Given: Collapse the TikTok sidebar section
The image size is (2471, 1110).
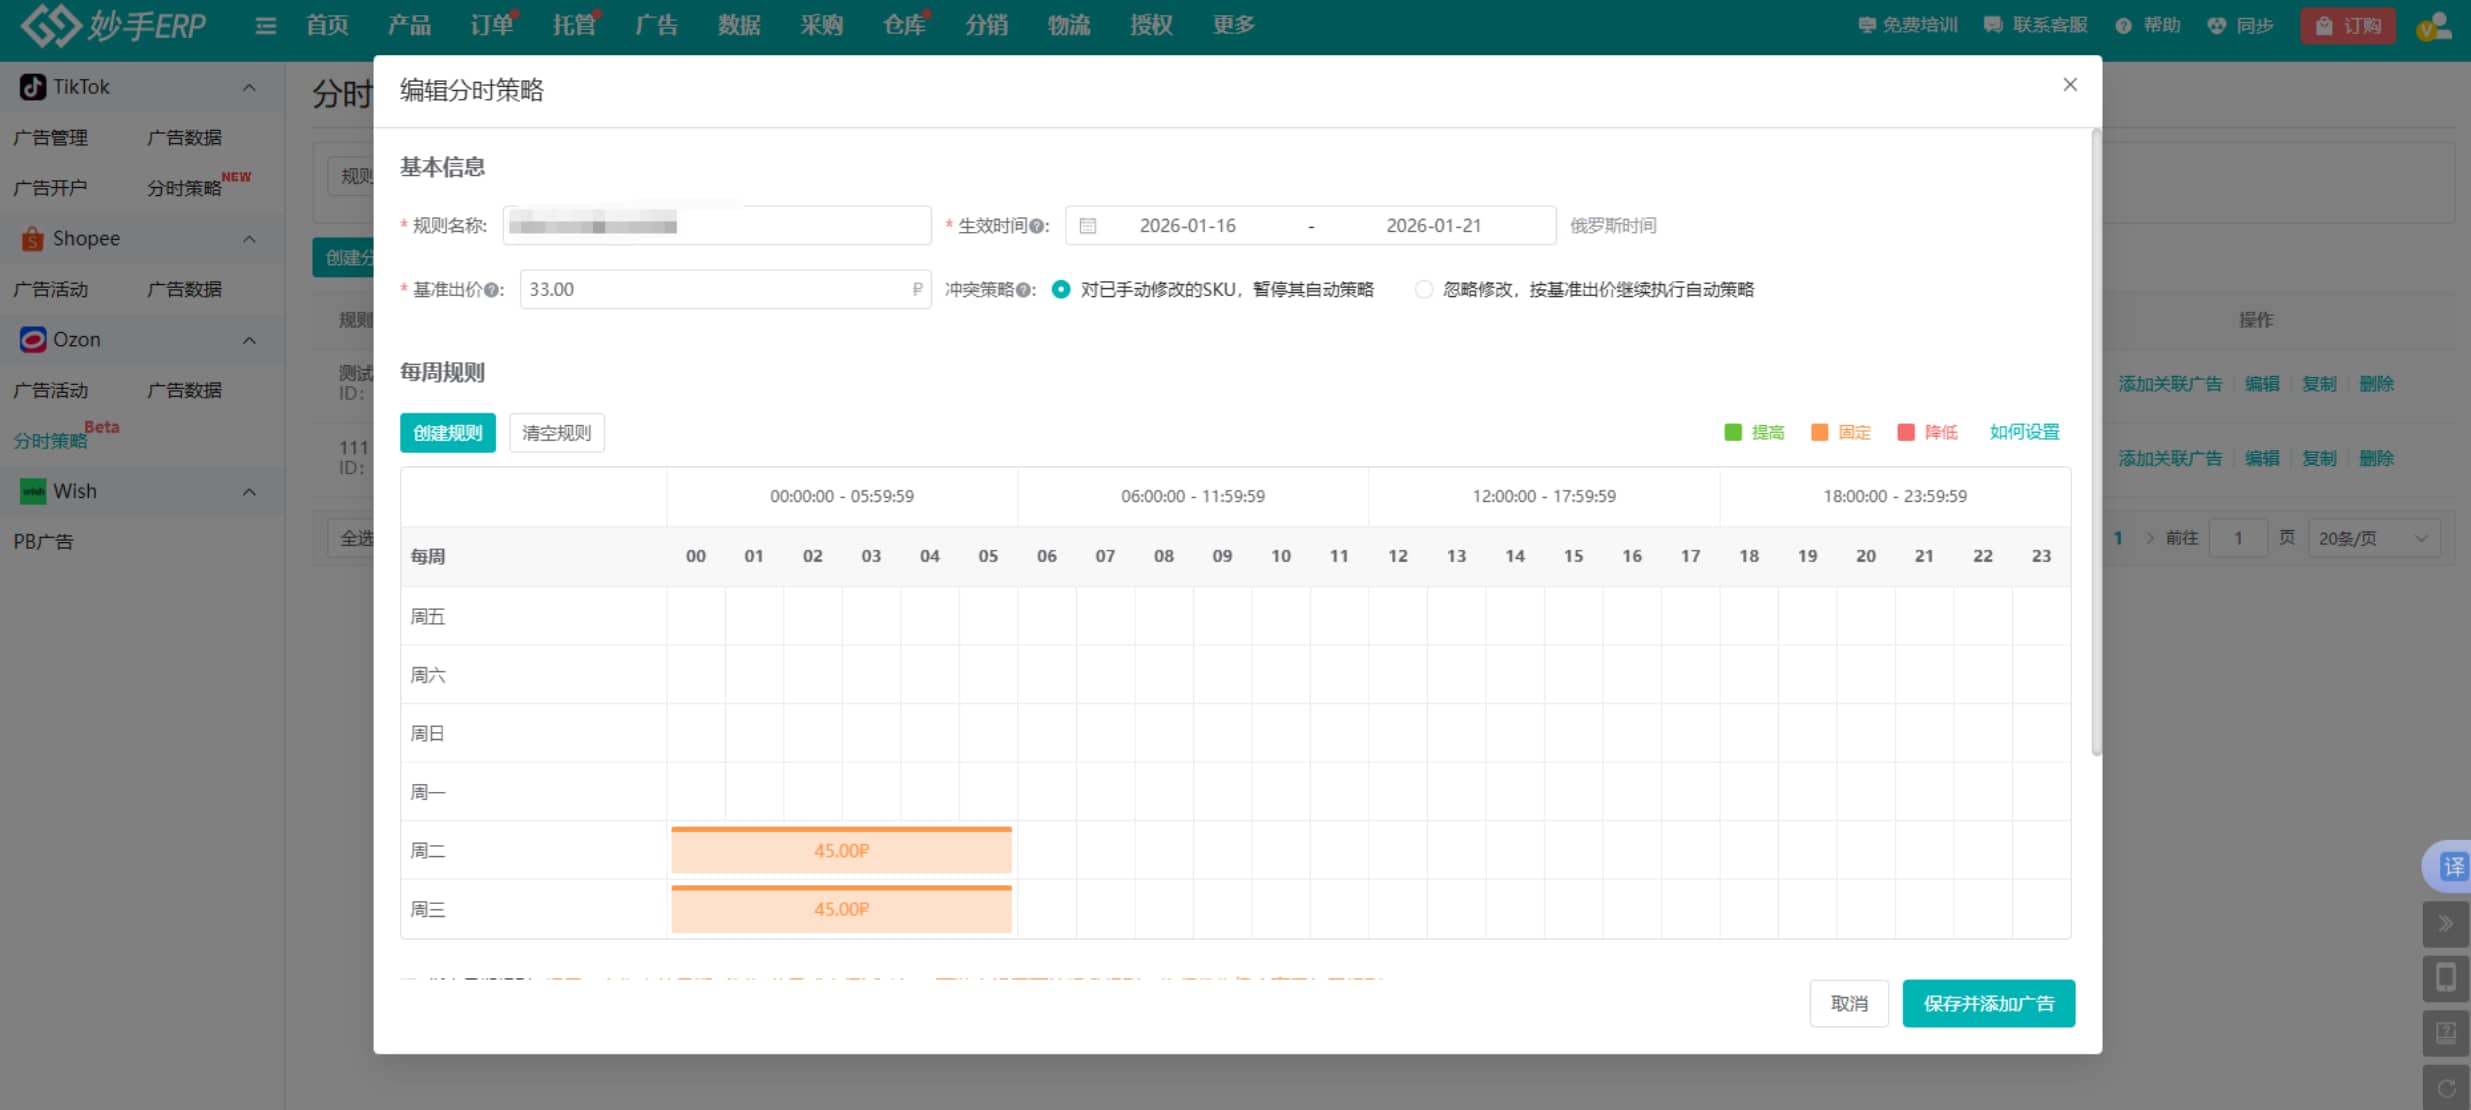Looking at the screenshot, I should 249,87.
